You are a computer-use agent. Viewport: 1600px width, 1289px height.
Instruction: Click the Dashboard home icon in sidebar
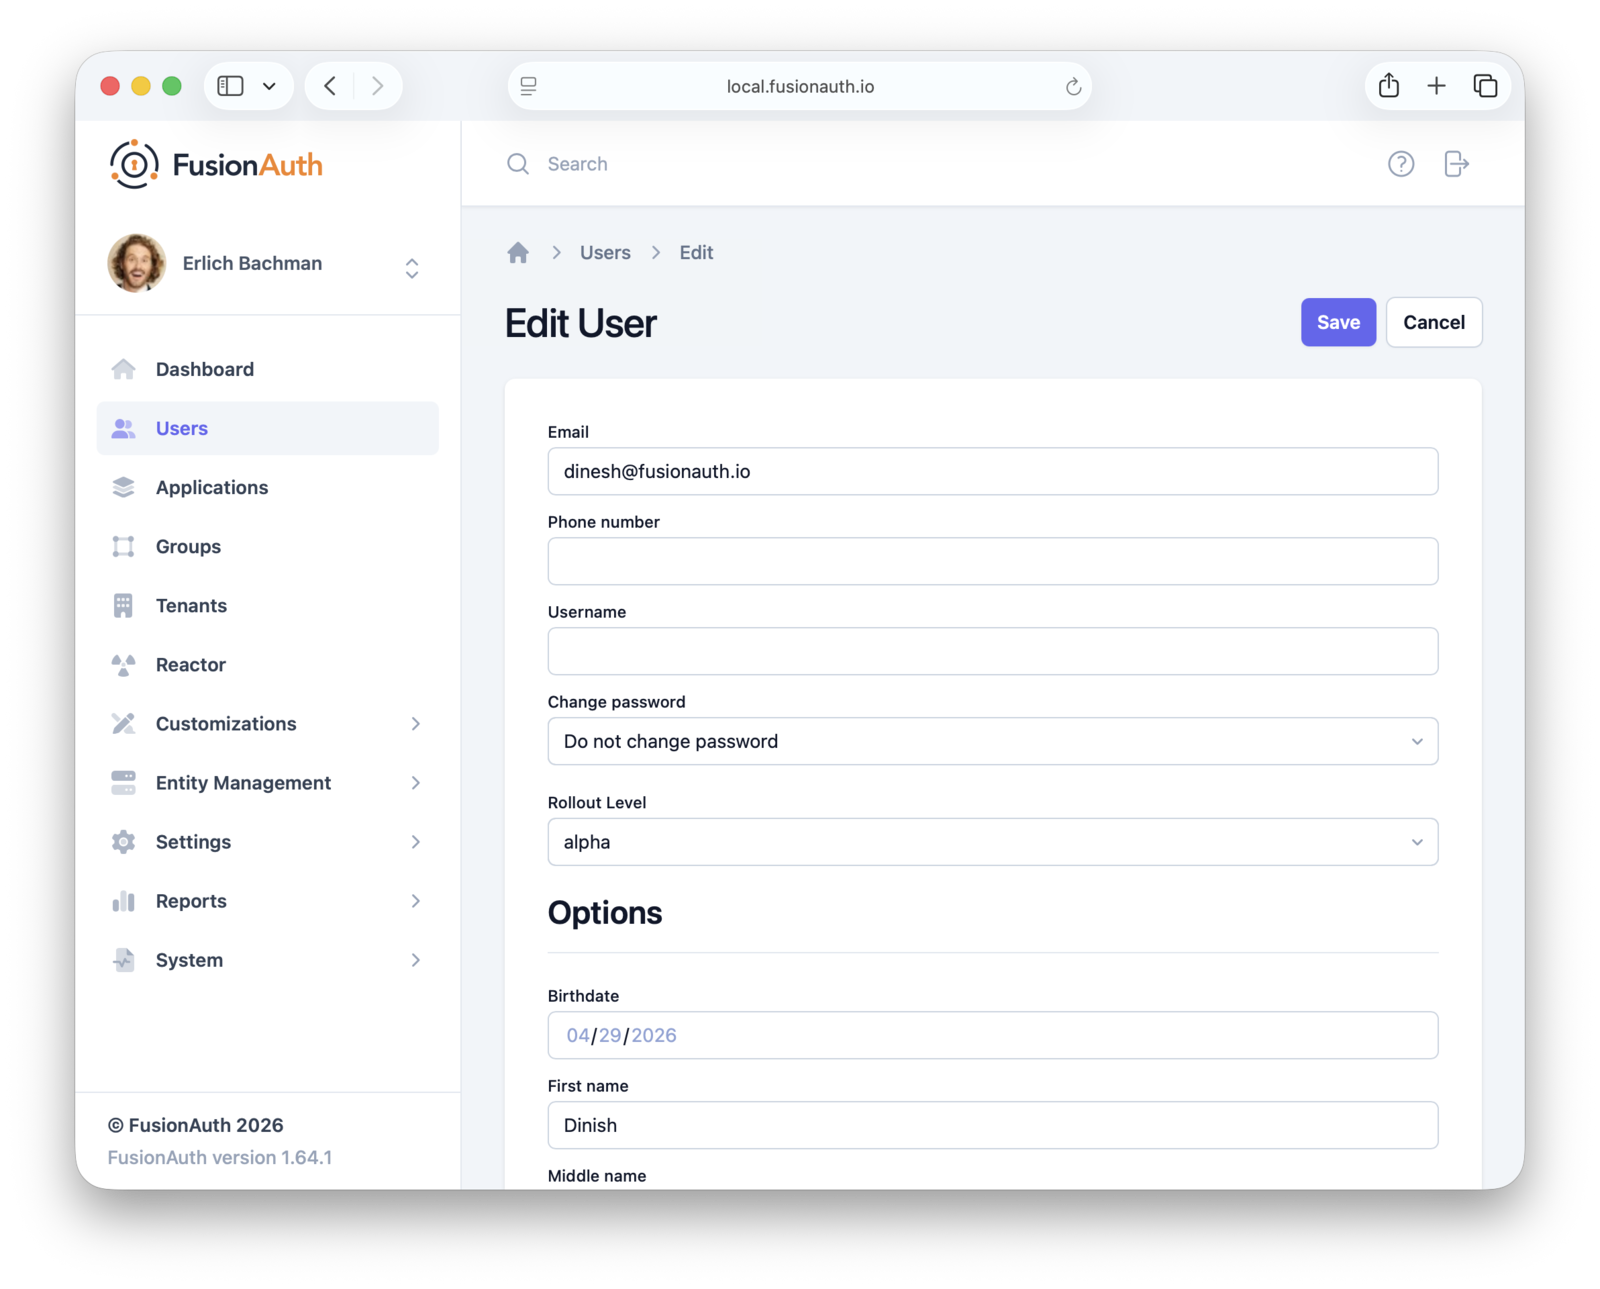pos(123,369)
